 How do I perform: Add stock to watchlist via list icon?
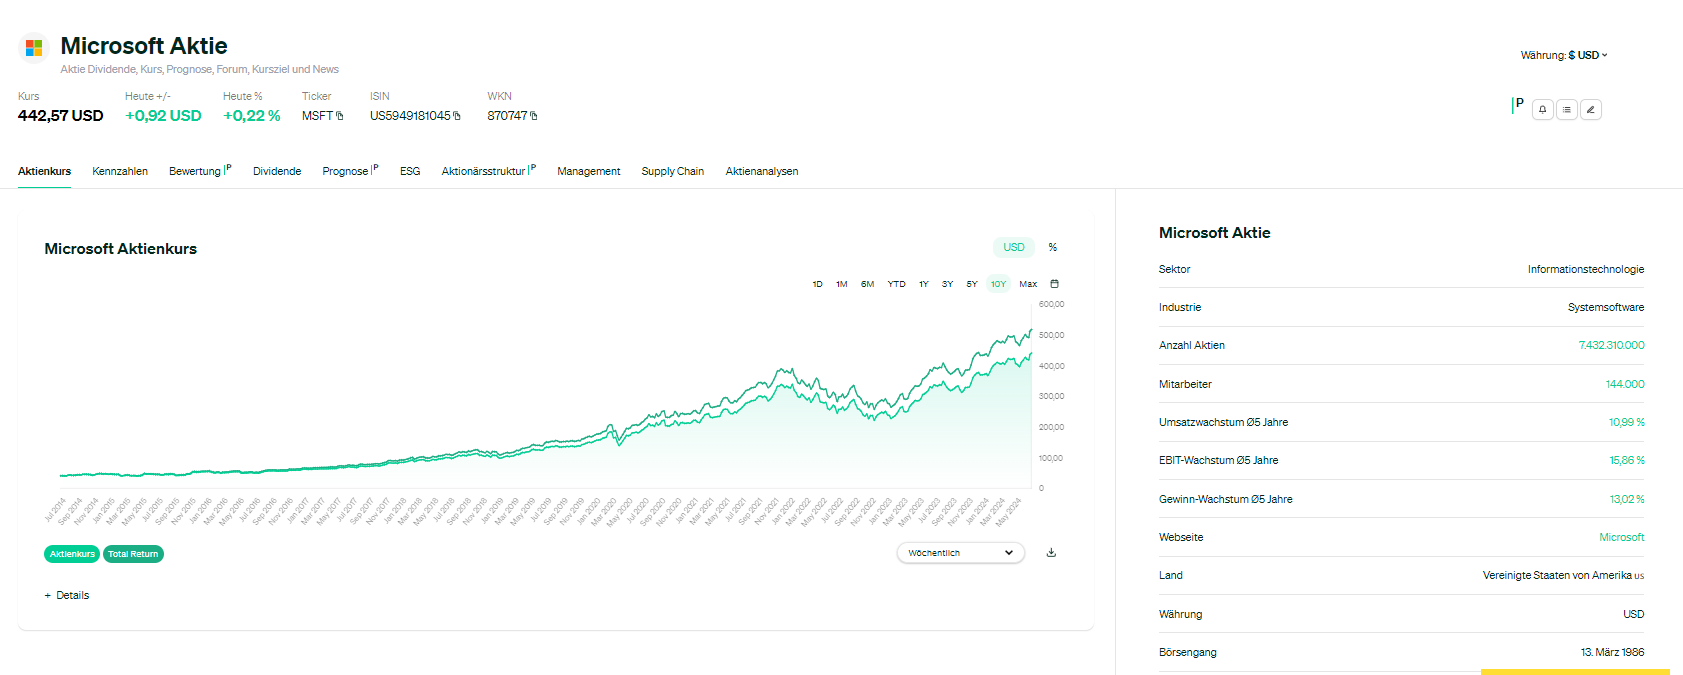[x=1567, y=110]
